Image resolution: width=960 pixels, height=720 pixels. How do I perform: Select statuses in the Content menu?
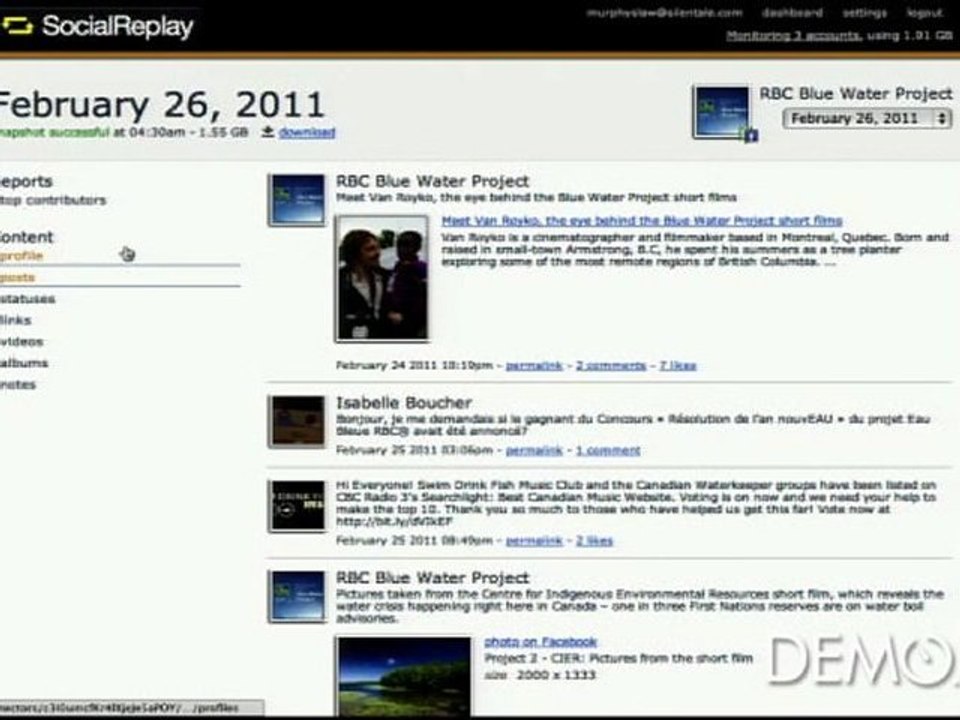[28, 299]
